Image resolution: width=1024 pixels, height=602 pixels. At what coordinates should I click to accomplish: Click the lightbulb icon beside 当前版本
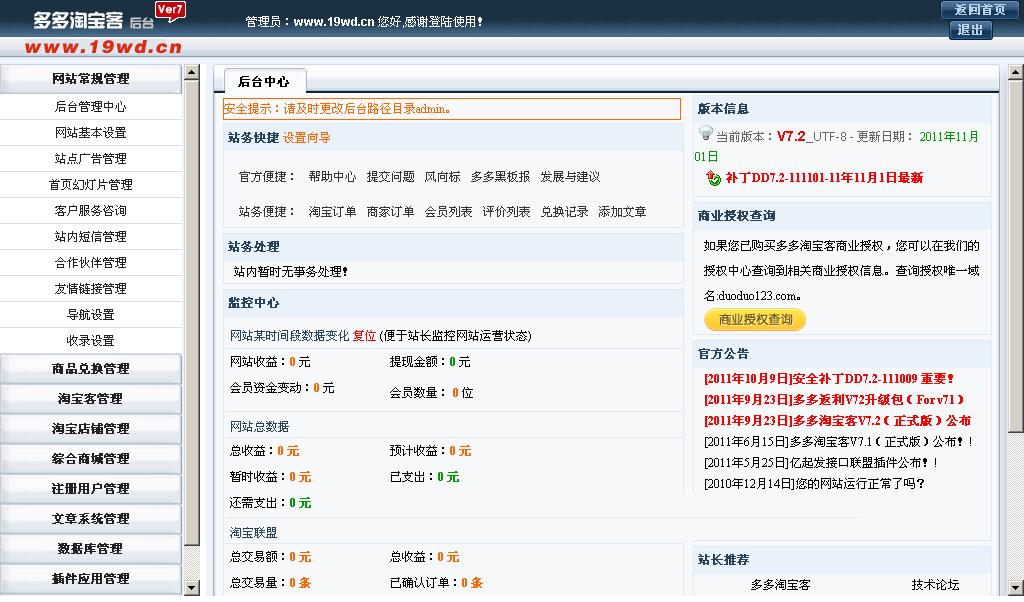click(705, 132)
